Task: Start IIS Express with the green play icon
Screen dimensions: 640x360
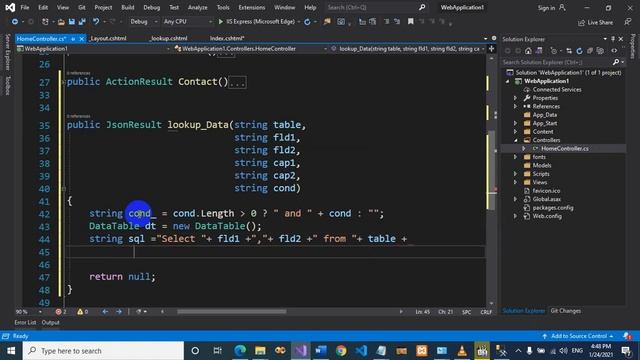Action: click(x=221, y=22)
